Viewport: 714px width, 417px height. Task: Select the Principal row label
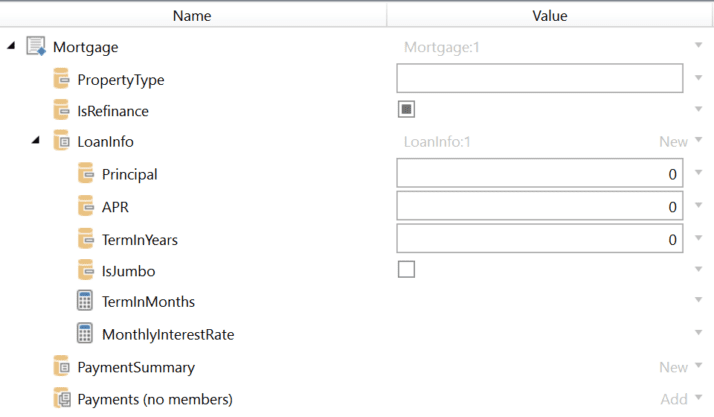[x=129, y=174]
